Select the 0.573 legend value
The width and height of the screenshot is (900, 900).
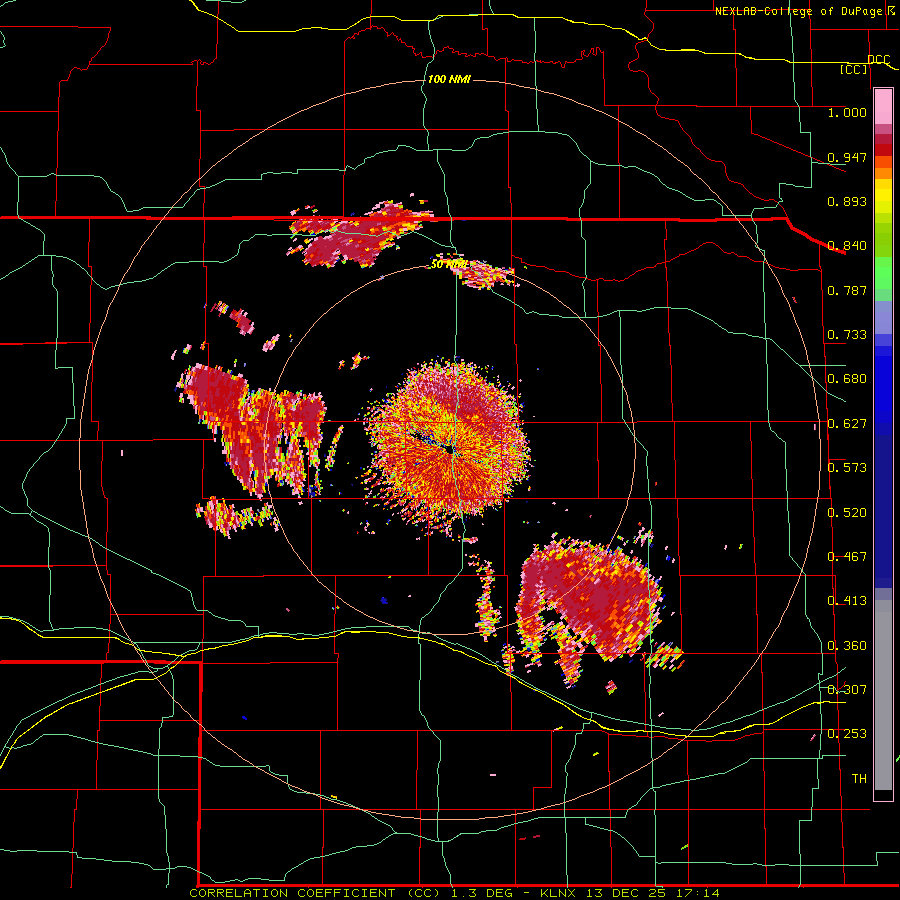[x=847, y=468]
